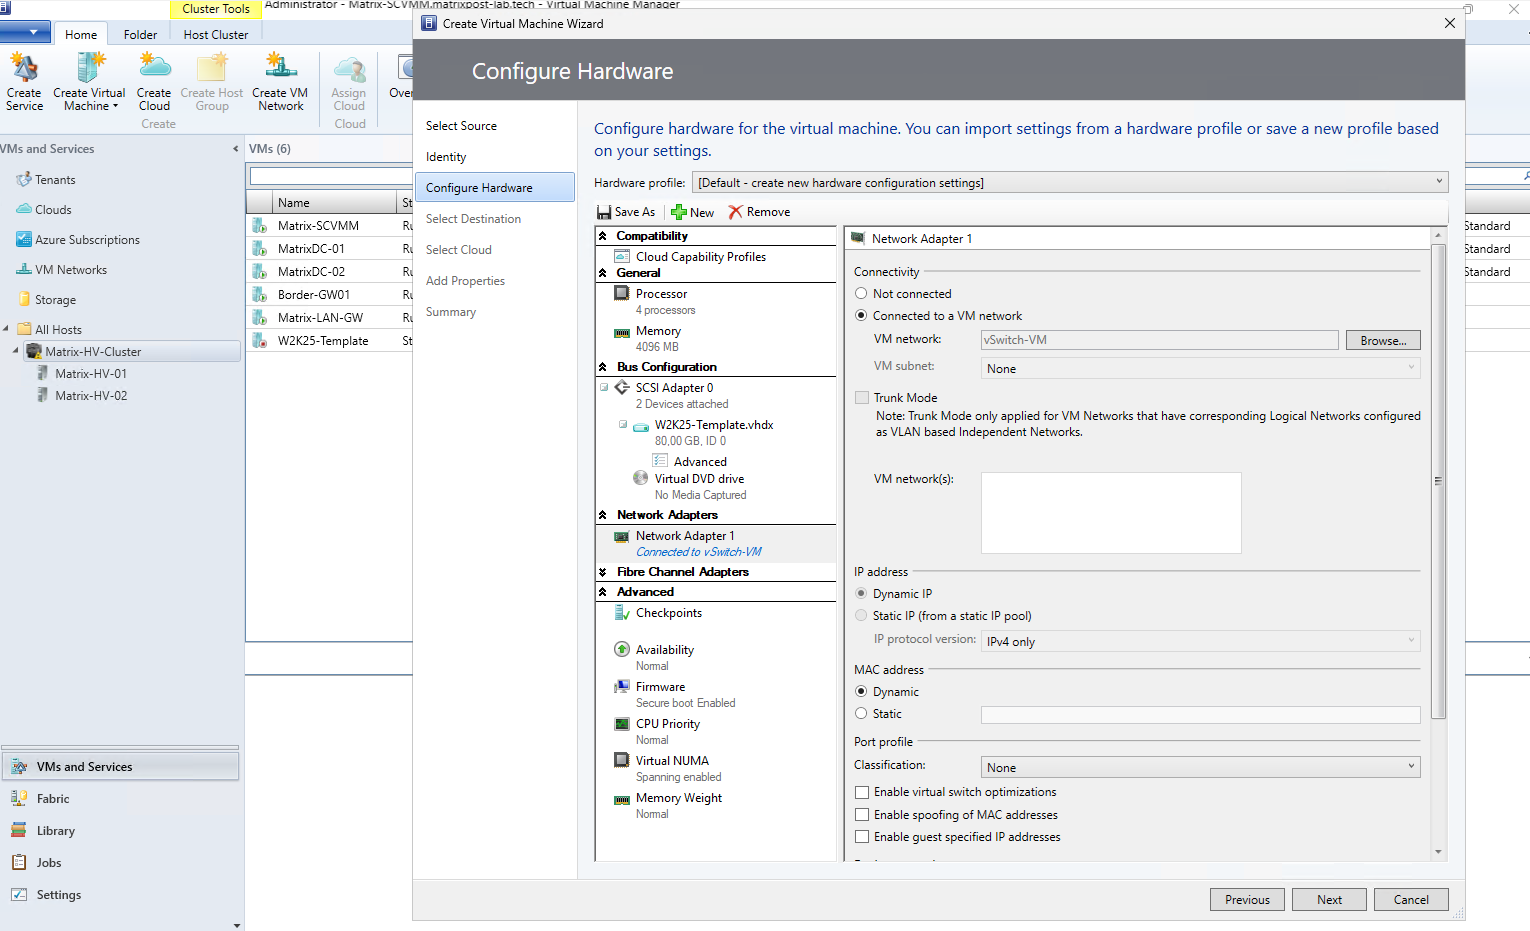
Task: Select the Static MAC address radio
Action: [x=861, y=714]
